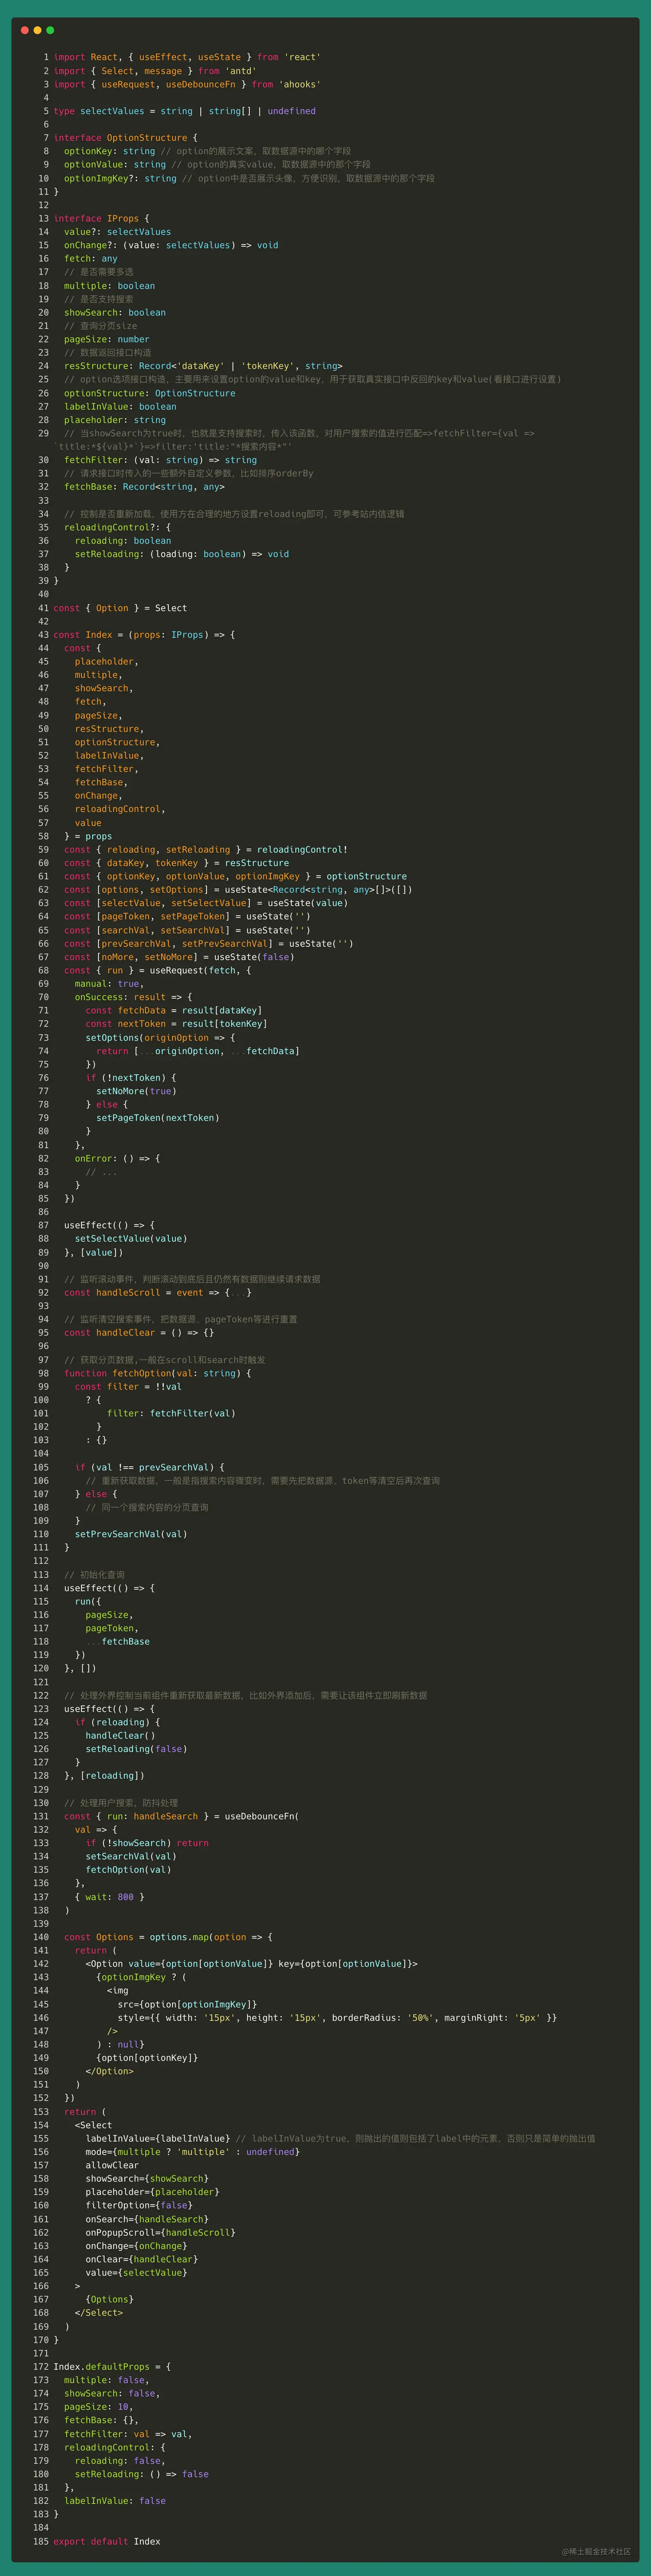Click the 'setPageToken(nextToken)' call

pyautogui.click(x=157, y=1118)
